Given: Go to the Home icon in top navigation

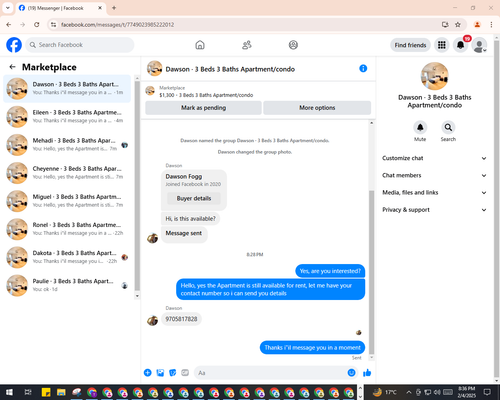Looking at the screenshot, I should click(x=200, y=45).
